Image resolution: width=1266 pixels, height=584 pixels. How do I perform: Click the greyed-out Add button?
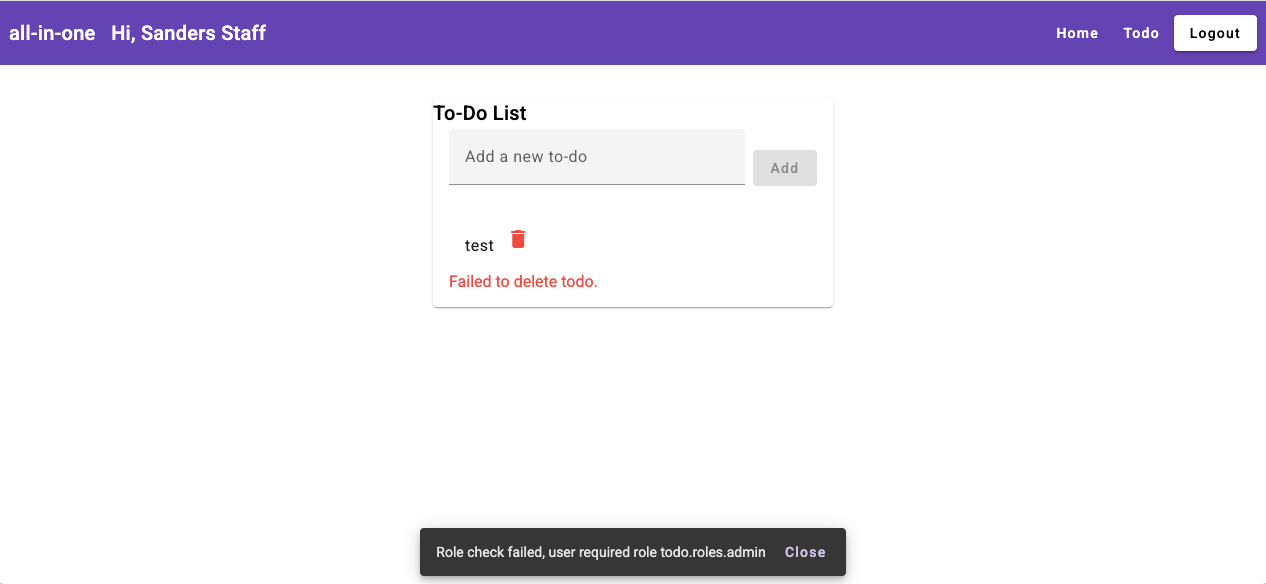coord(785,168)
